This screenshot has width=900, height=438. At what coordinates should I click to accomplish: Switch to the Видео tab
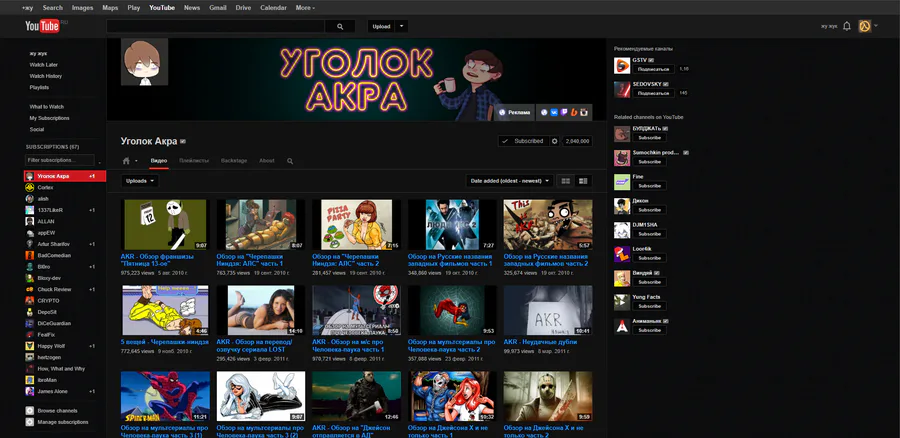click(159, 161)
